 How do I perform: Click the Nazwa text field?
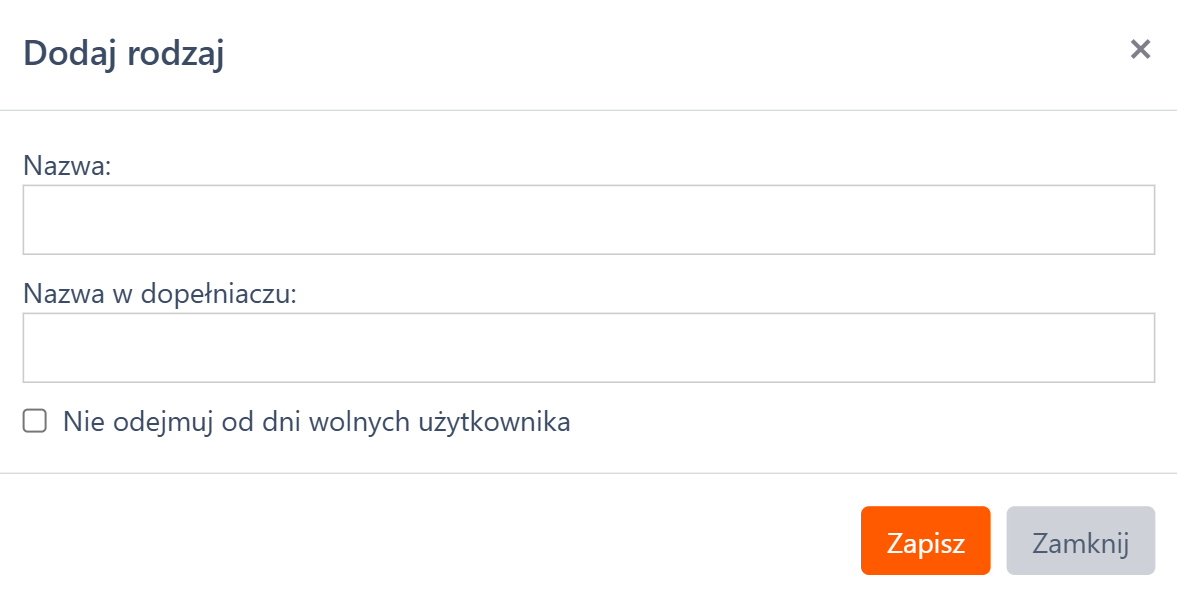tap(588, 219)
